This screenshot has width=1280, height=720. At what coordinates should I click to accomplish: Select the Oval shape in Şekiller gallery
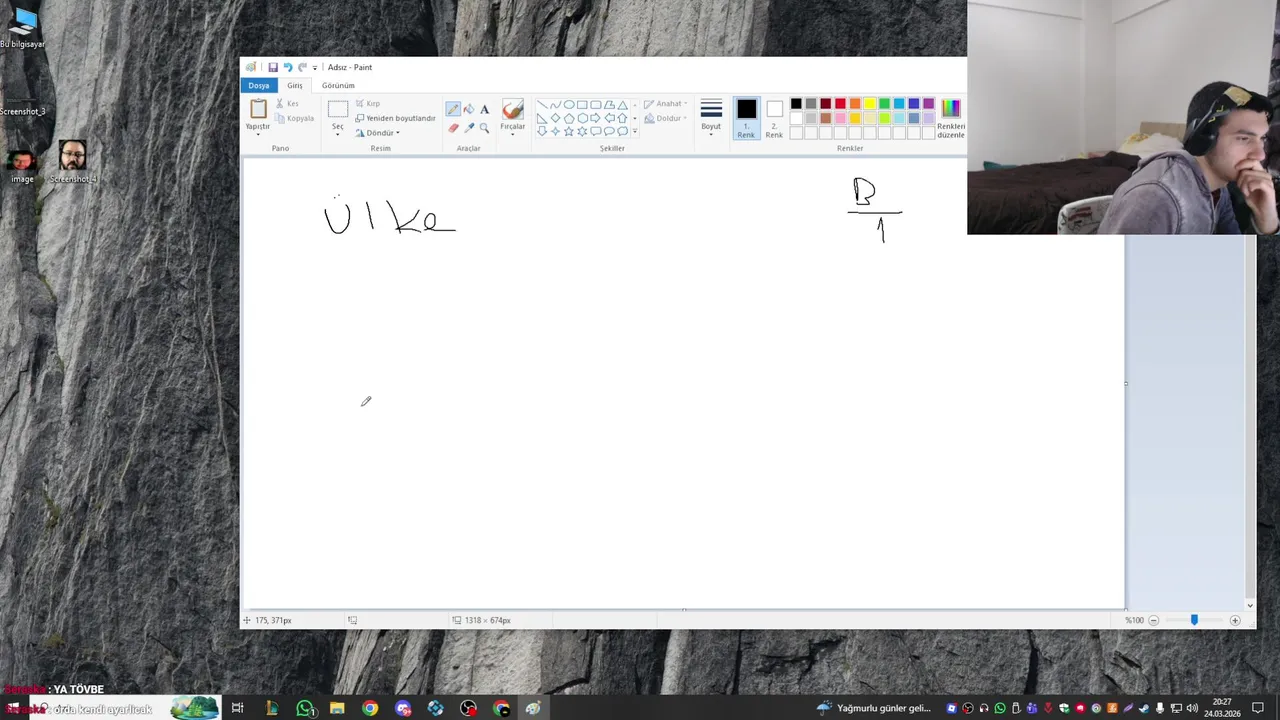tap(569, 104)
